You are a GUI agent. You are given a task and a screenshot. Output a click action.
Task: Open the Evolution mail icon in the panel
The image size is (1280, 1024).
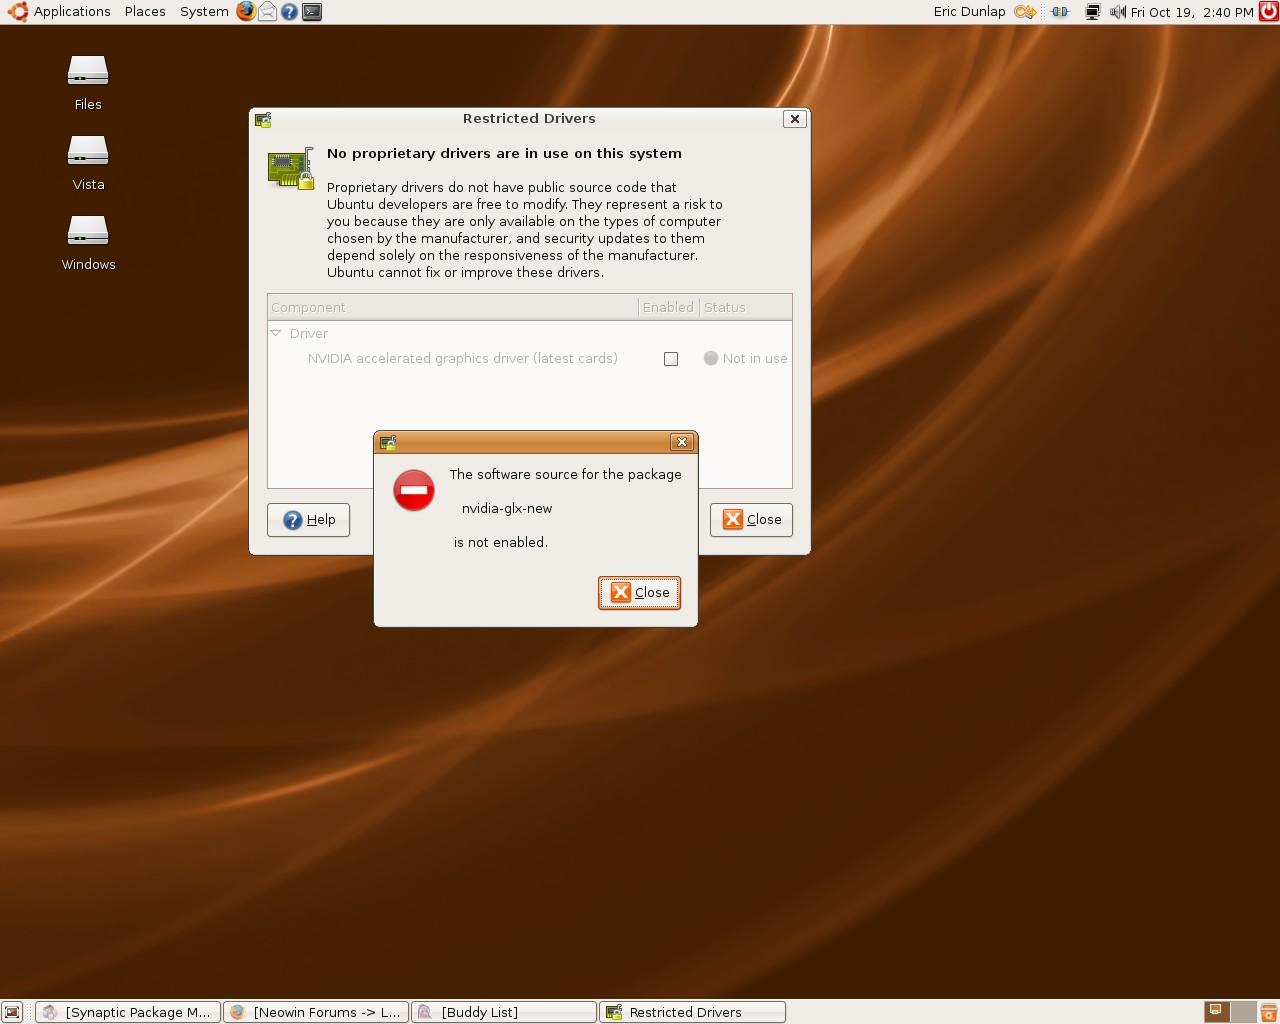pos(266,11)
